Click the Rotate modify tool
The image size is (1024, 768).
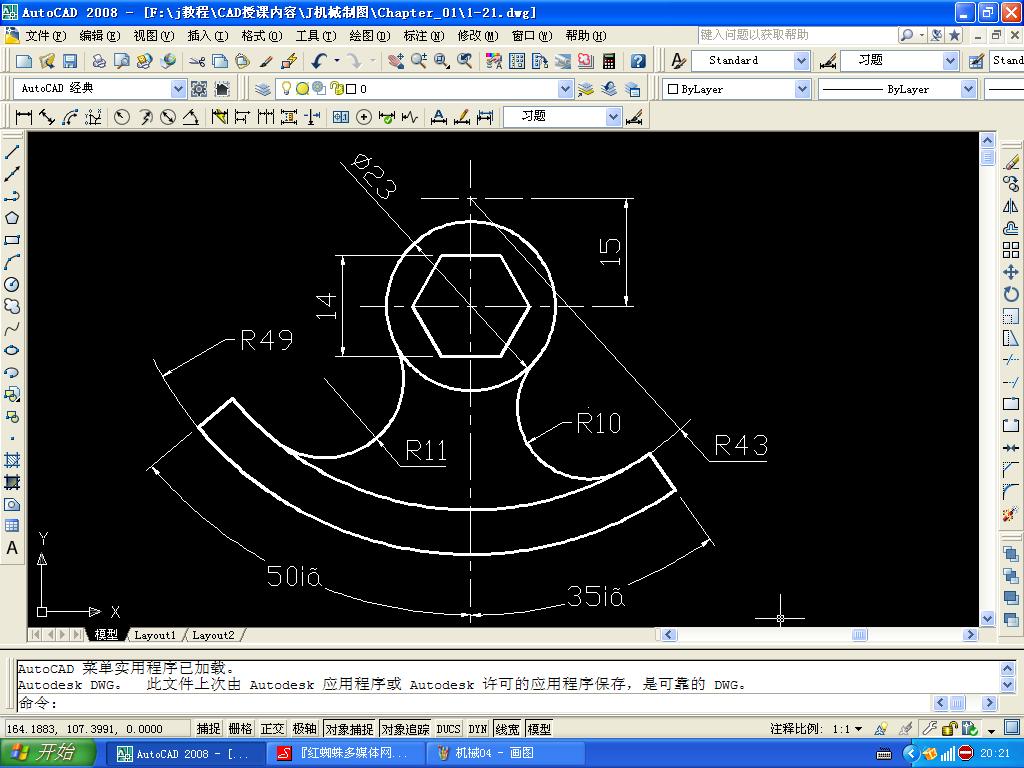[1011, 295]
